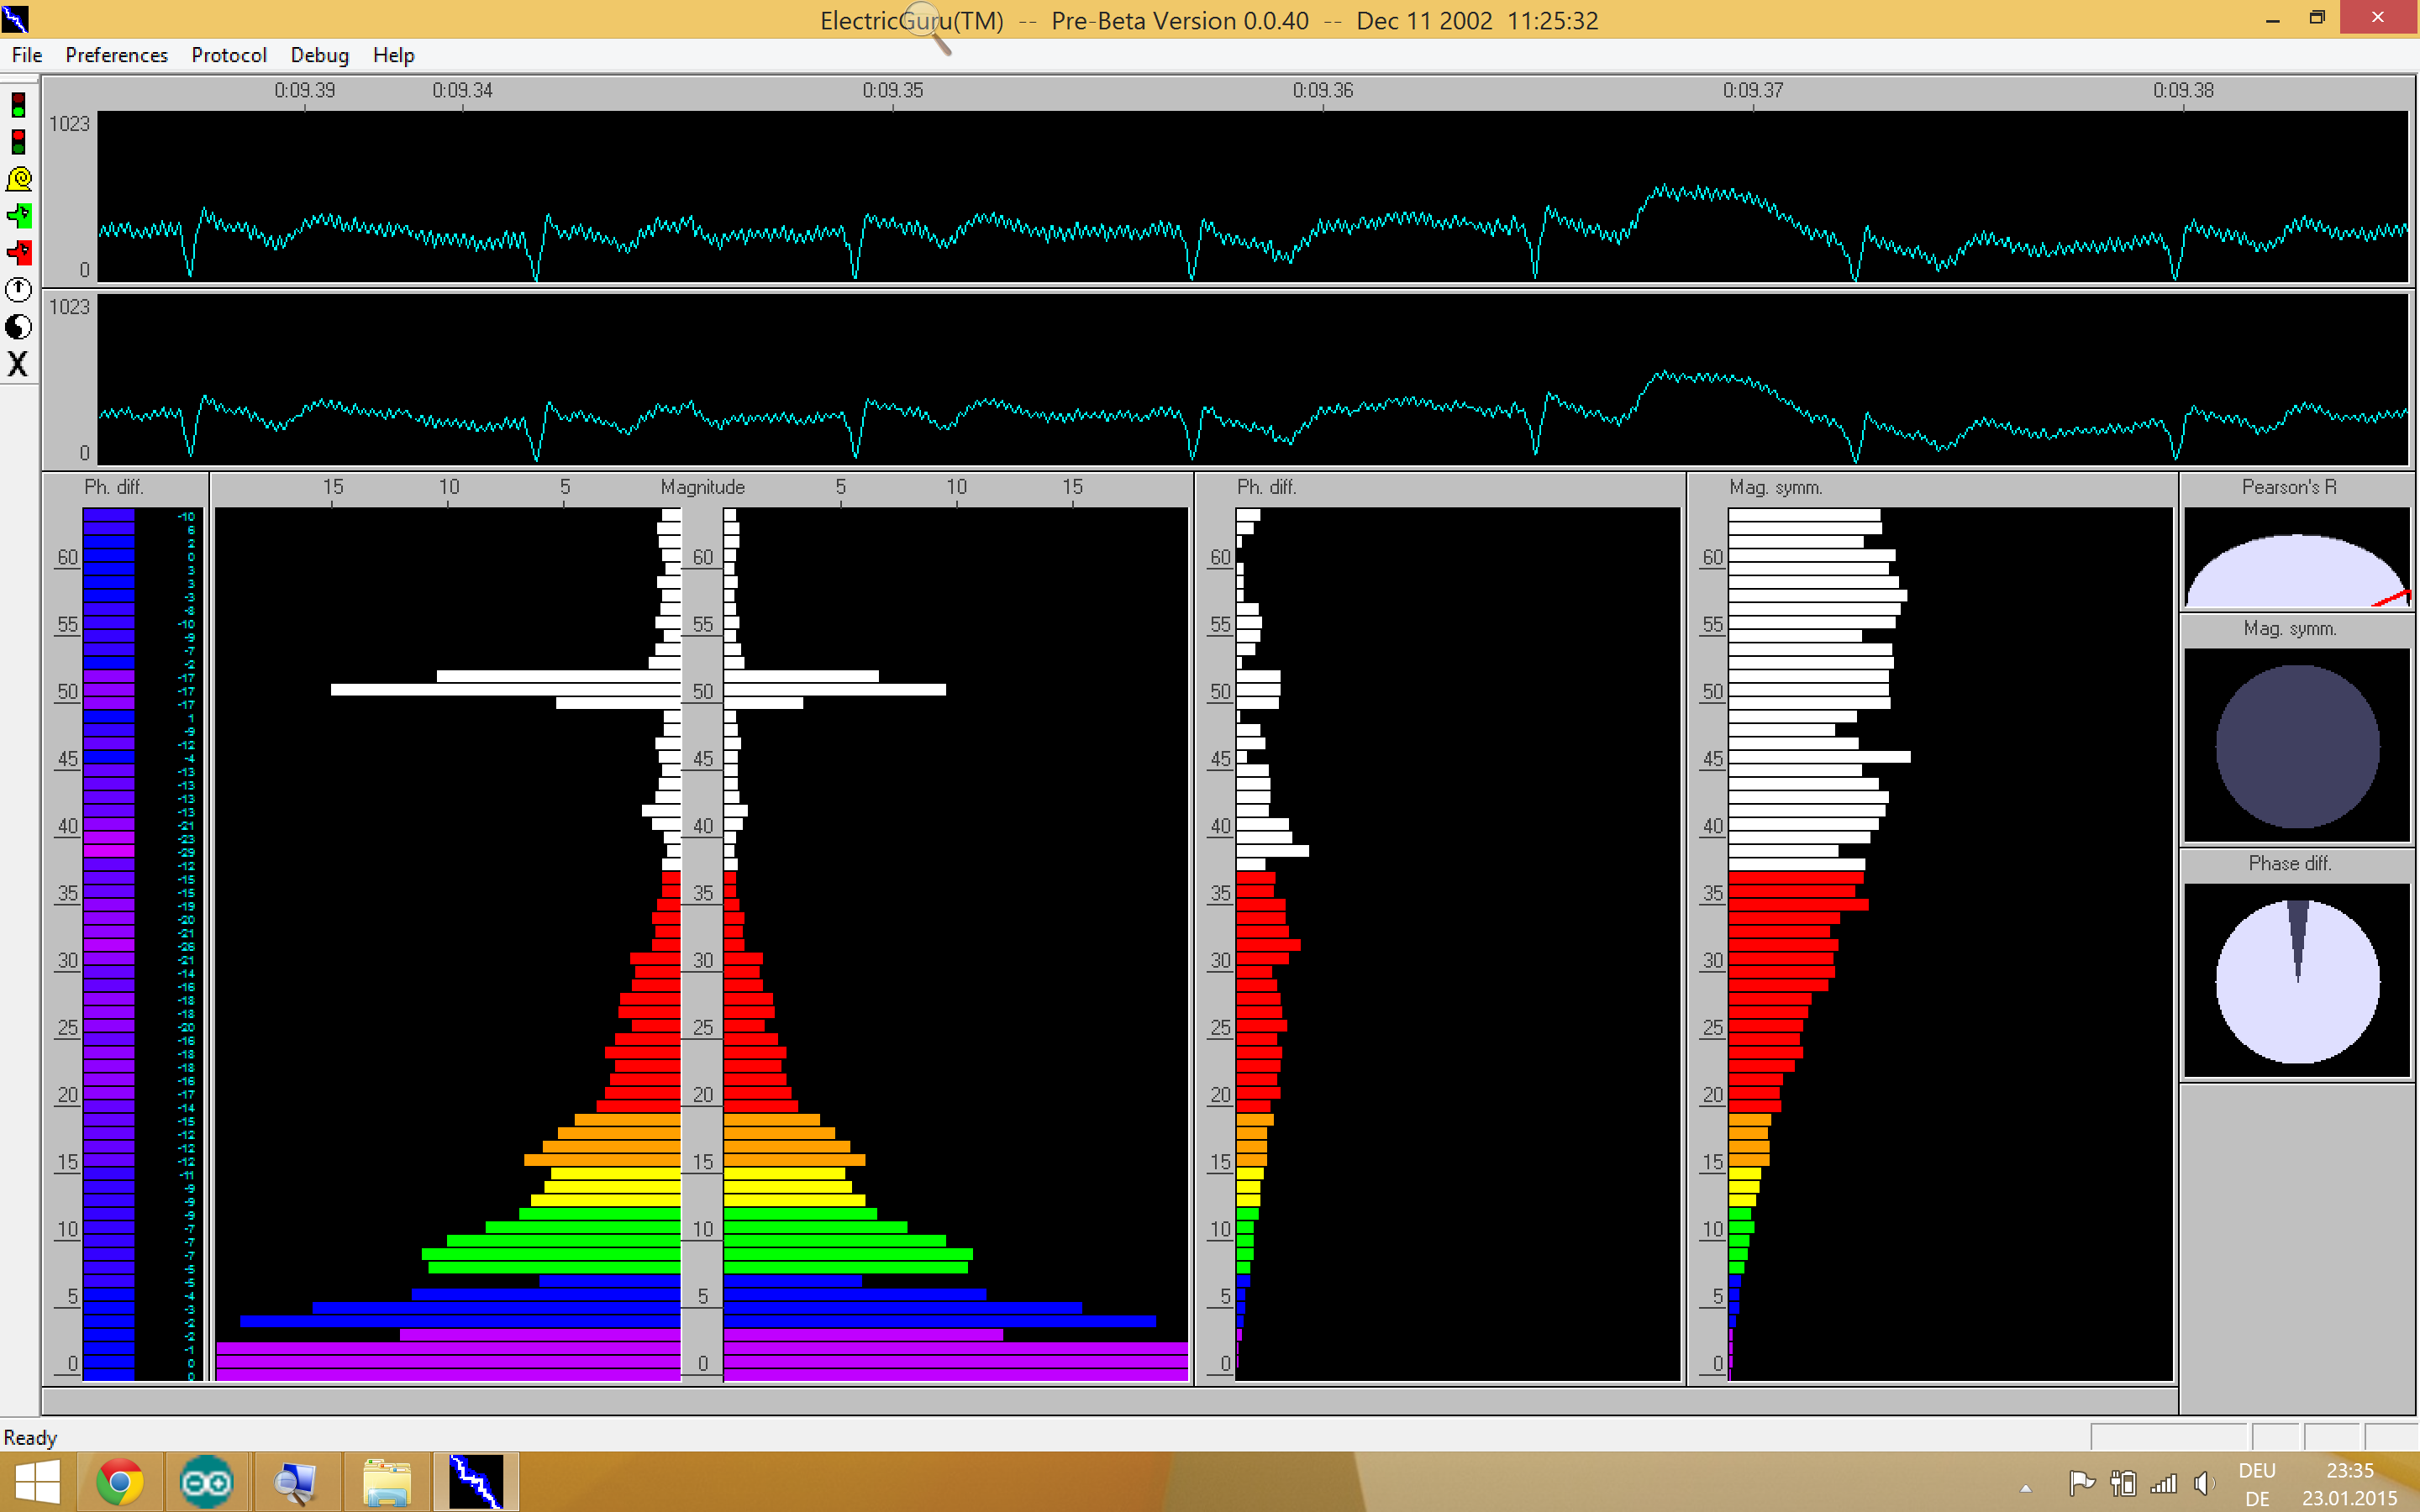The height and width of the screenshot is (1512, 2420).
Task: Activate the ElectricGuru taskbar button
Action: tap(477, 1480)
